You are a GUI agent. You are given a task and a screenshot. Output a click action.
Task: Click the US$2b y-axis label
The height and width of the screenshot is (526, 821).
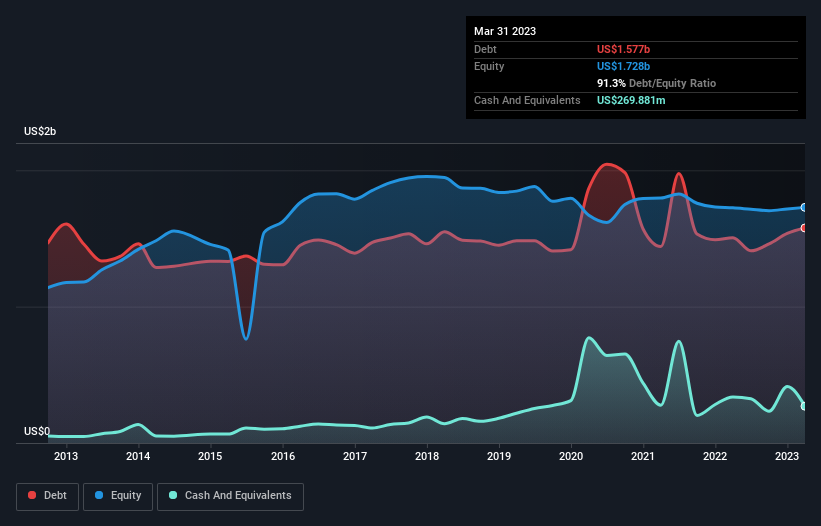tap(40, 131)
